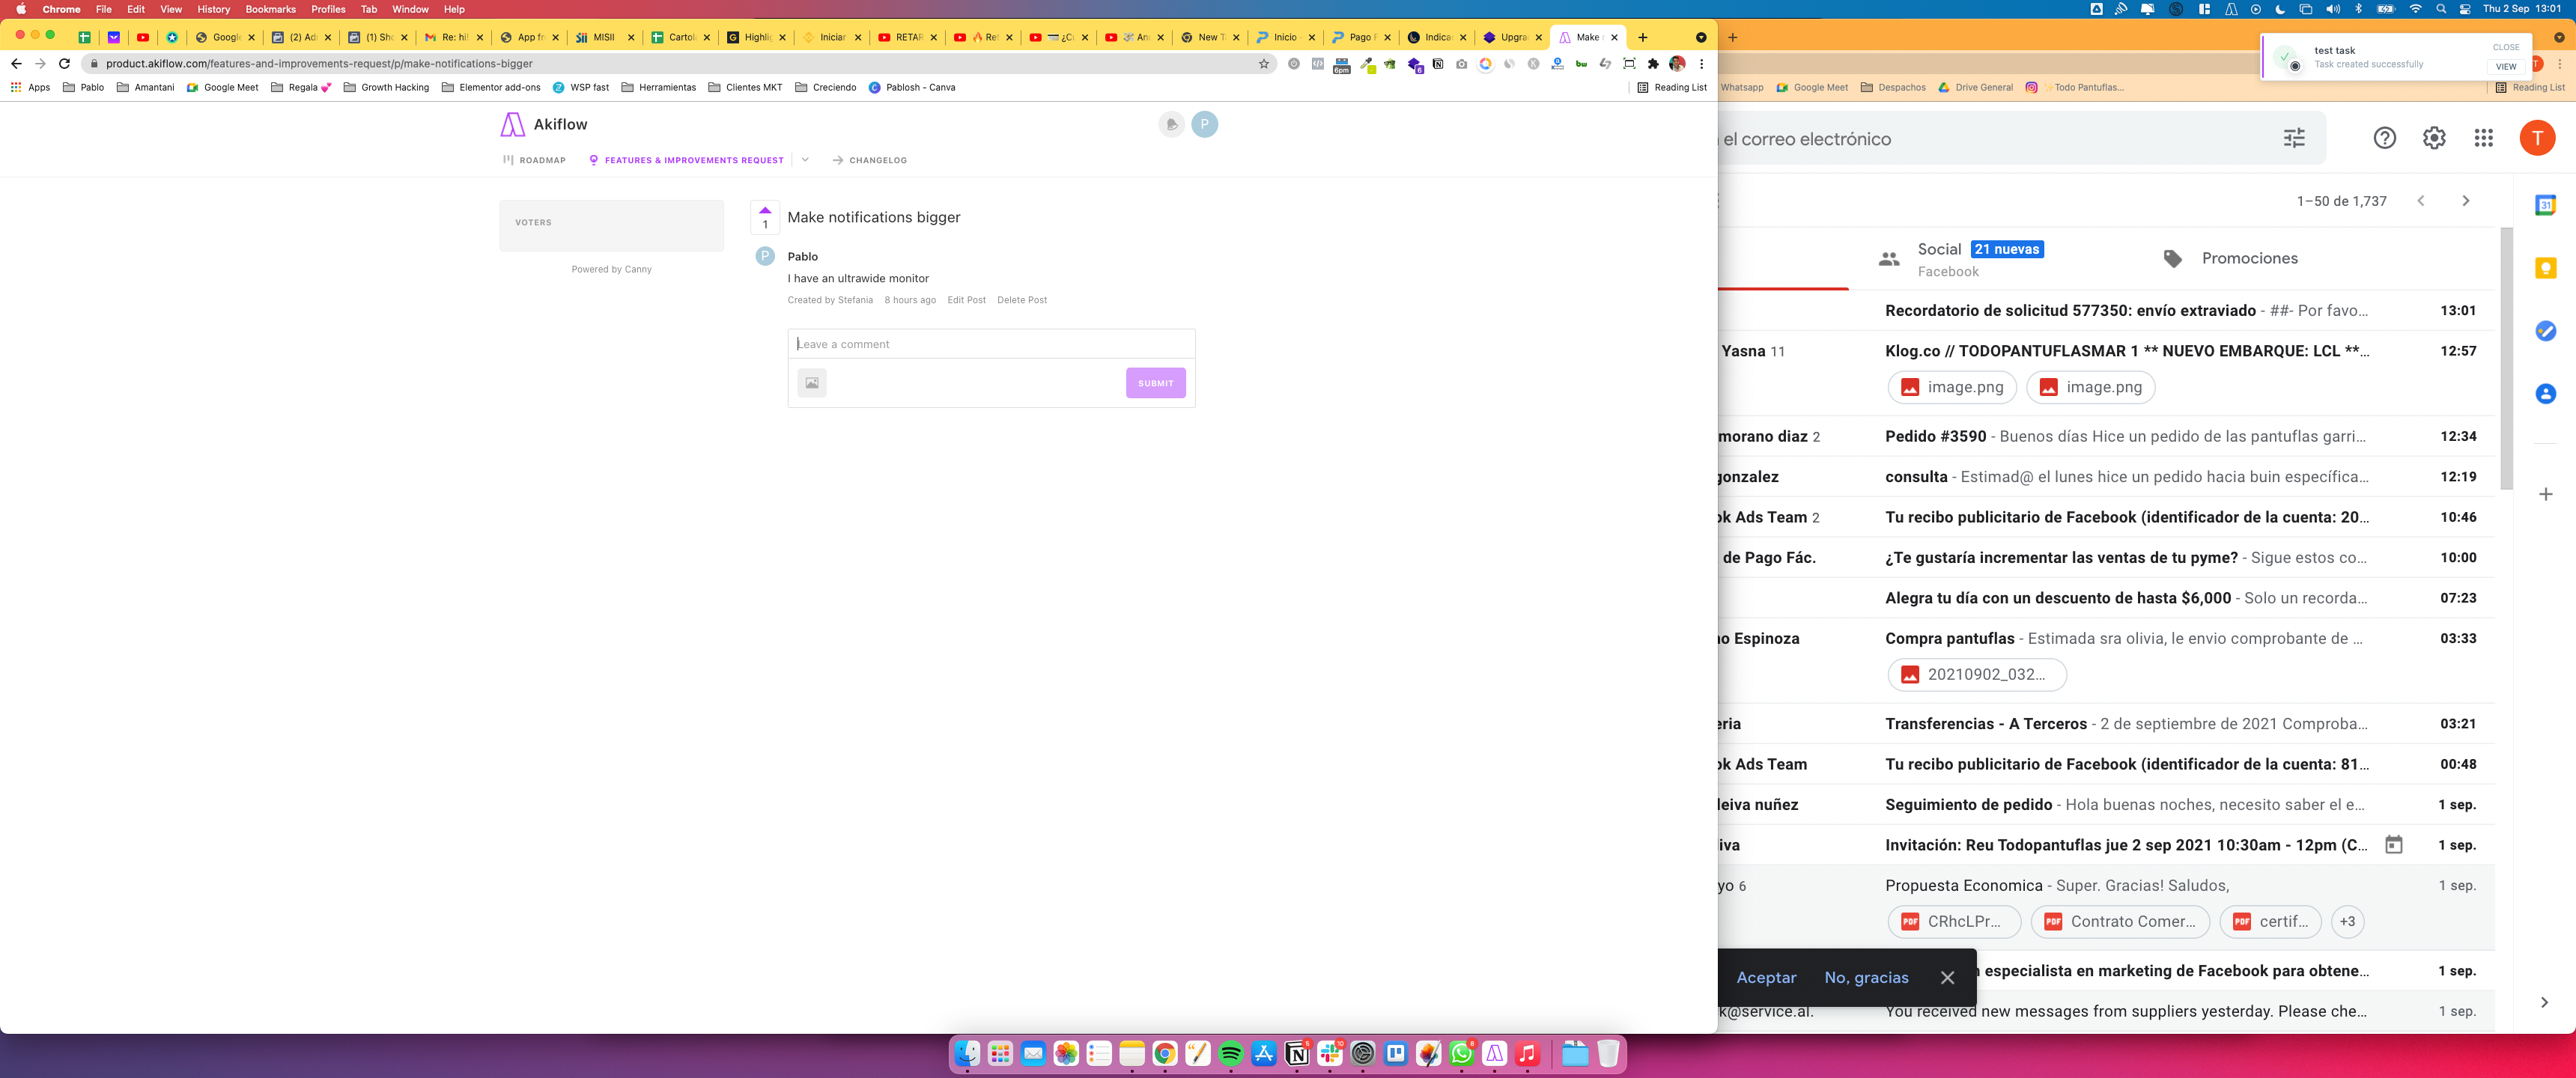This screenshot has width=2576, height=1078.
Task: Open the 'P' user avatar menu
Action: click(x=1205, y=124)
